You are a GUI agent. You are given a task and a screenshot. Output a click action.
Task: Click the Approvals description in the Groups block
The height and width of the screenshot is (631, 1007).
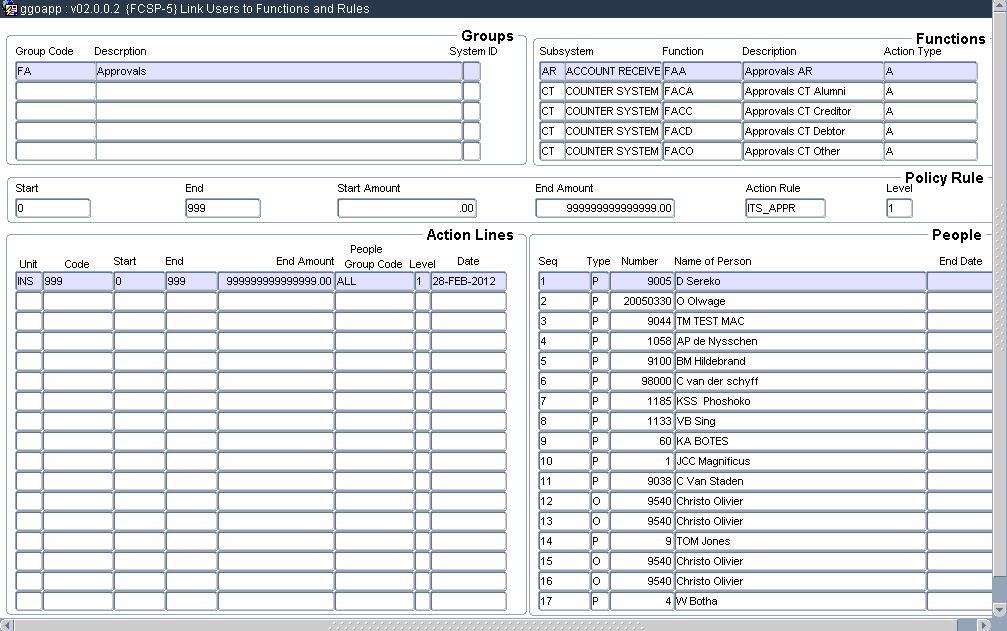(x=278, y=72)
